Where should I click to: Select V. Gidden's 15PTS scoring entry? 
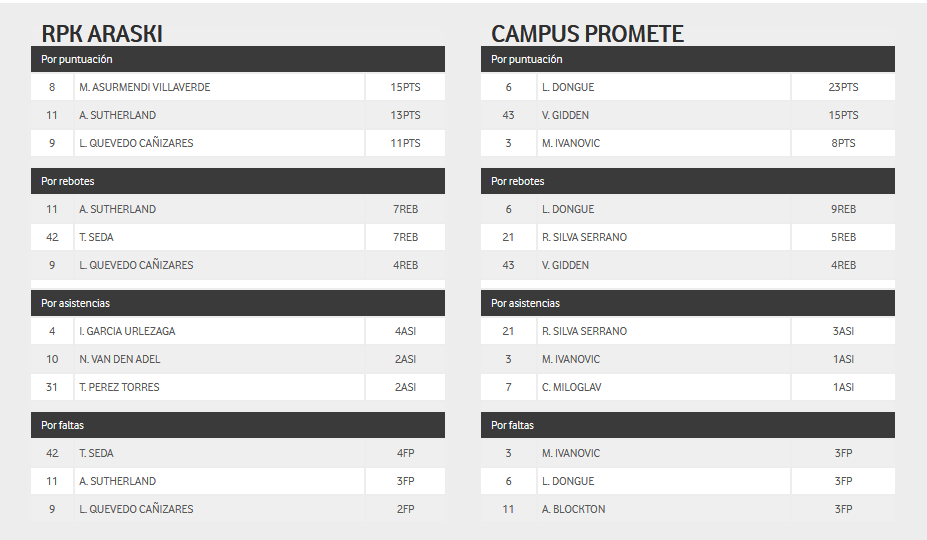[688, 115]
